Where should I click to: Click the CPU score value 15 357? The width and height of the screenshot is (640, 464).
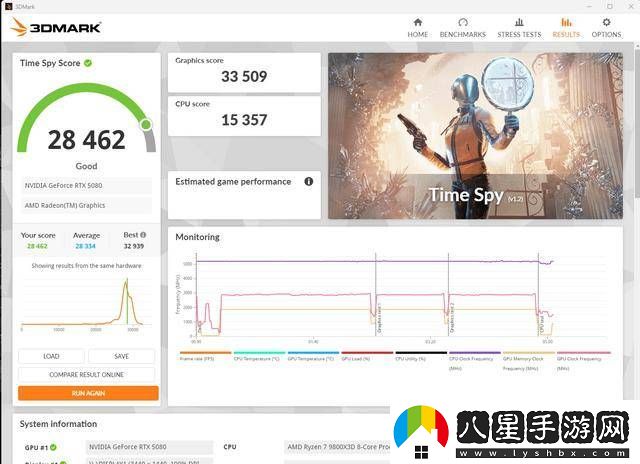[x=244, y=120]
